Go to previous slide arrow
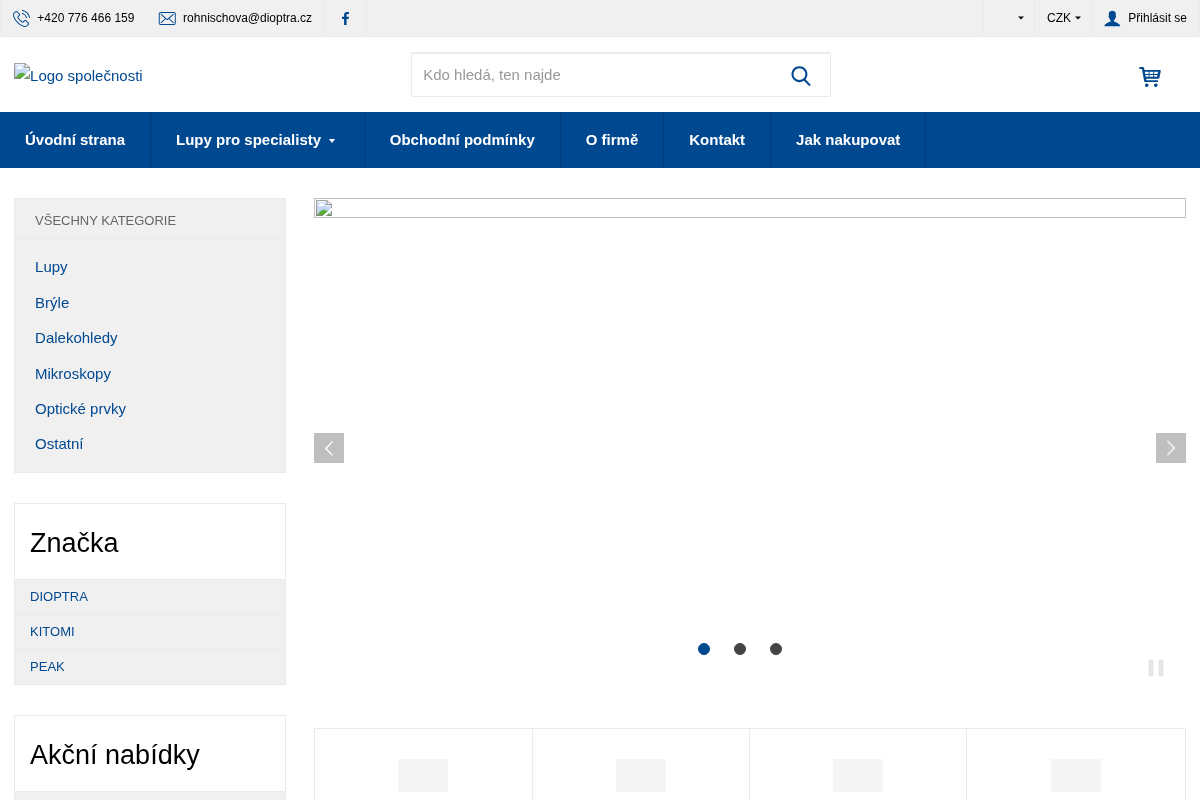The height and width of the screenshot is (800, 1200). coord(329,448)
